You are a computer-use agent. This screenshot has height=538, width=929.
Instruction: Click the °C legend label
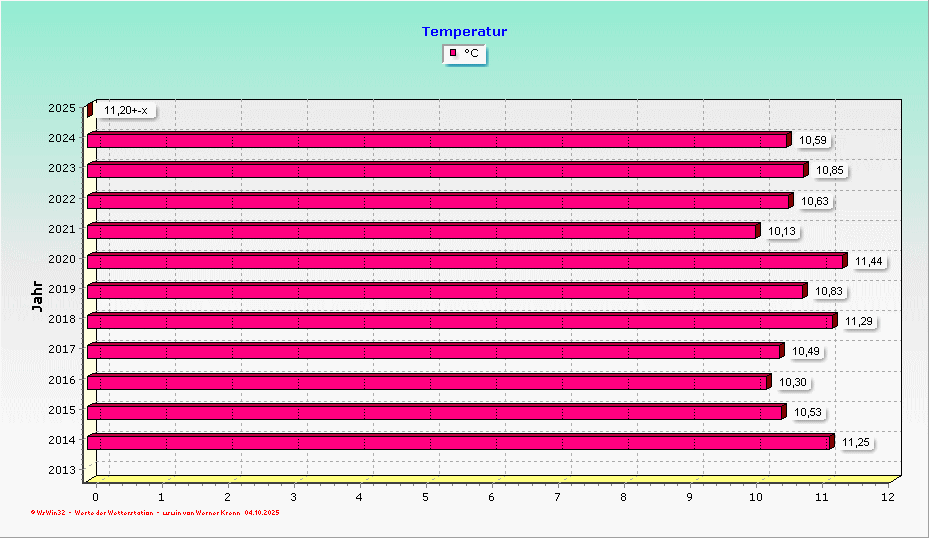[471, 53]
